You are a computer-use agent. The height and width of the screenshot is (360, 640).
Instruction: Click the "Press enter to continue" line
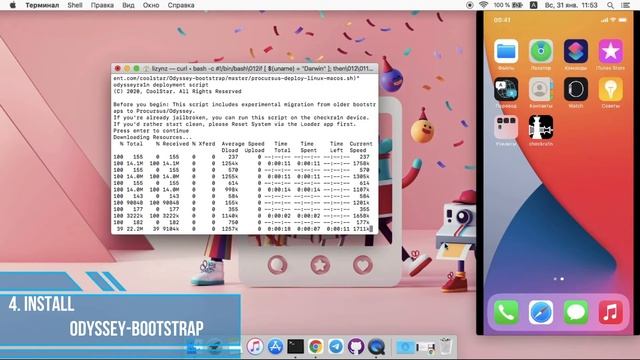tap(151, 131)
